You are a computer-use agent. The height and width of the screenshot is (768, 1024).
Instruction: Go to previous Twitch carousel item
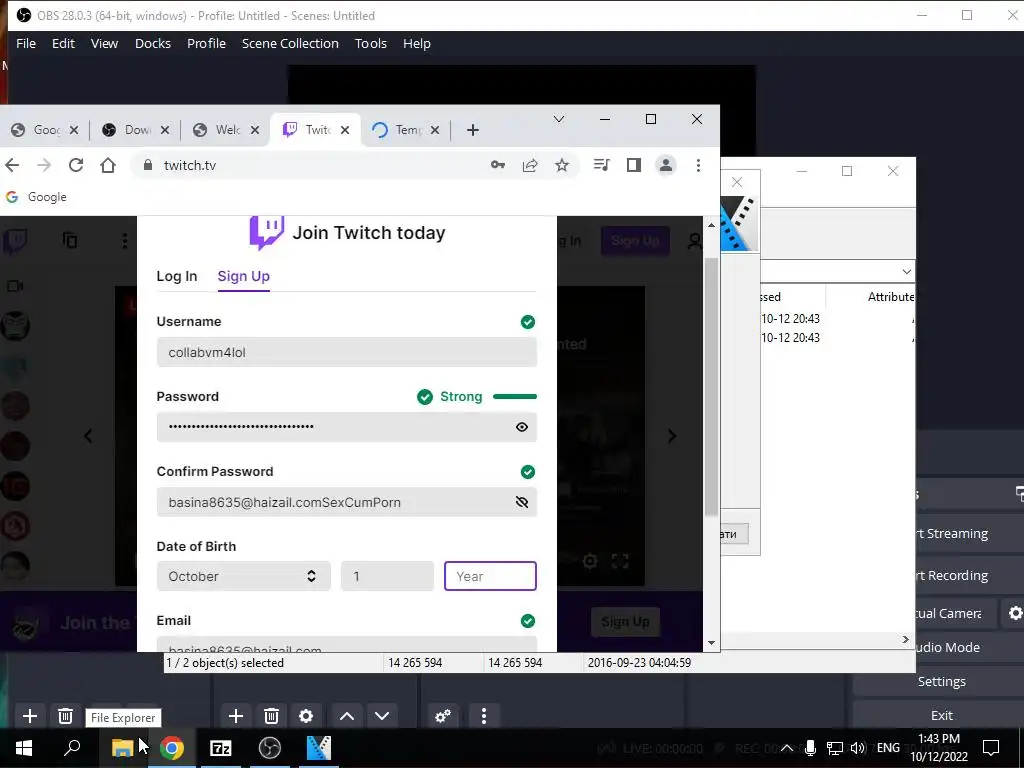coord(88,436)
